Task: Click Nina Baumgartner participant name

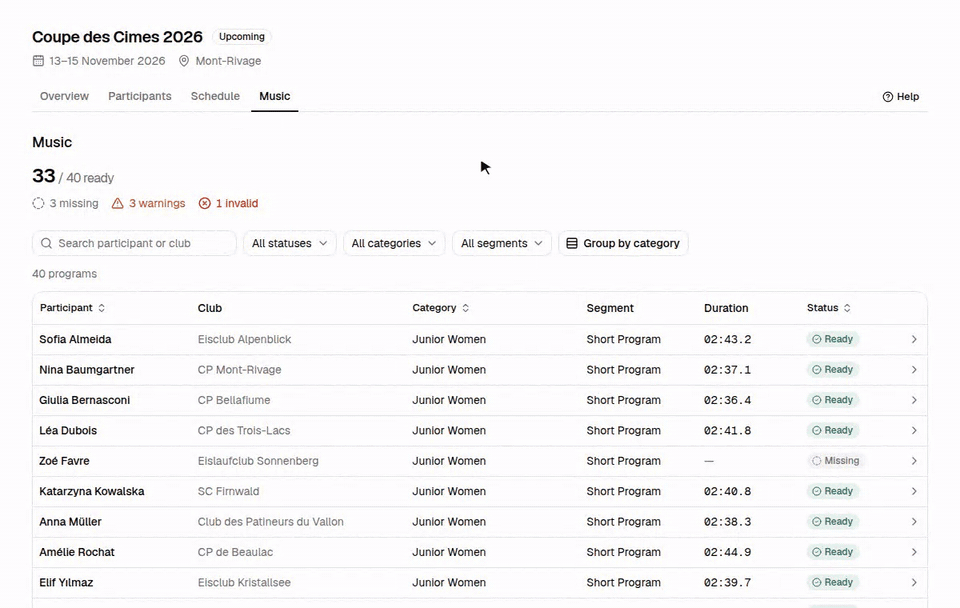Action: (x=87, y=370)
